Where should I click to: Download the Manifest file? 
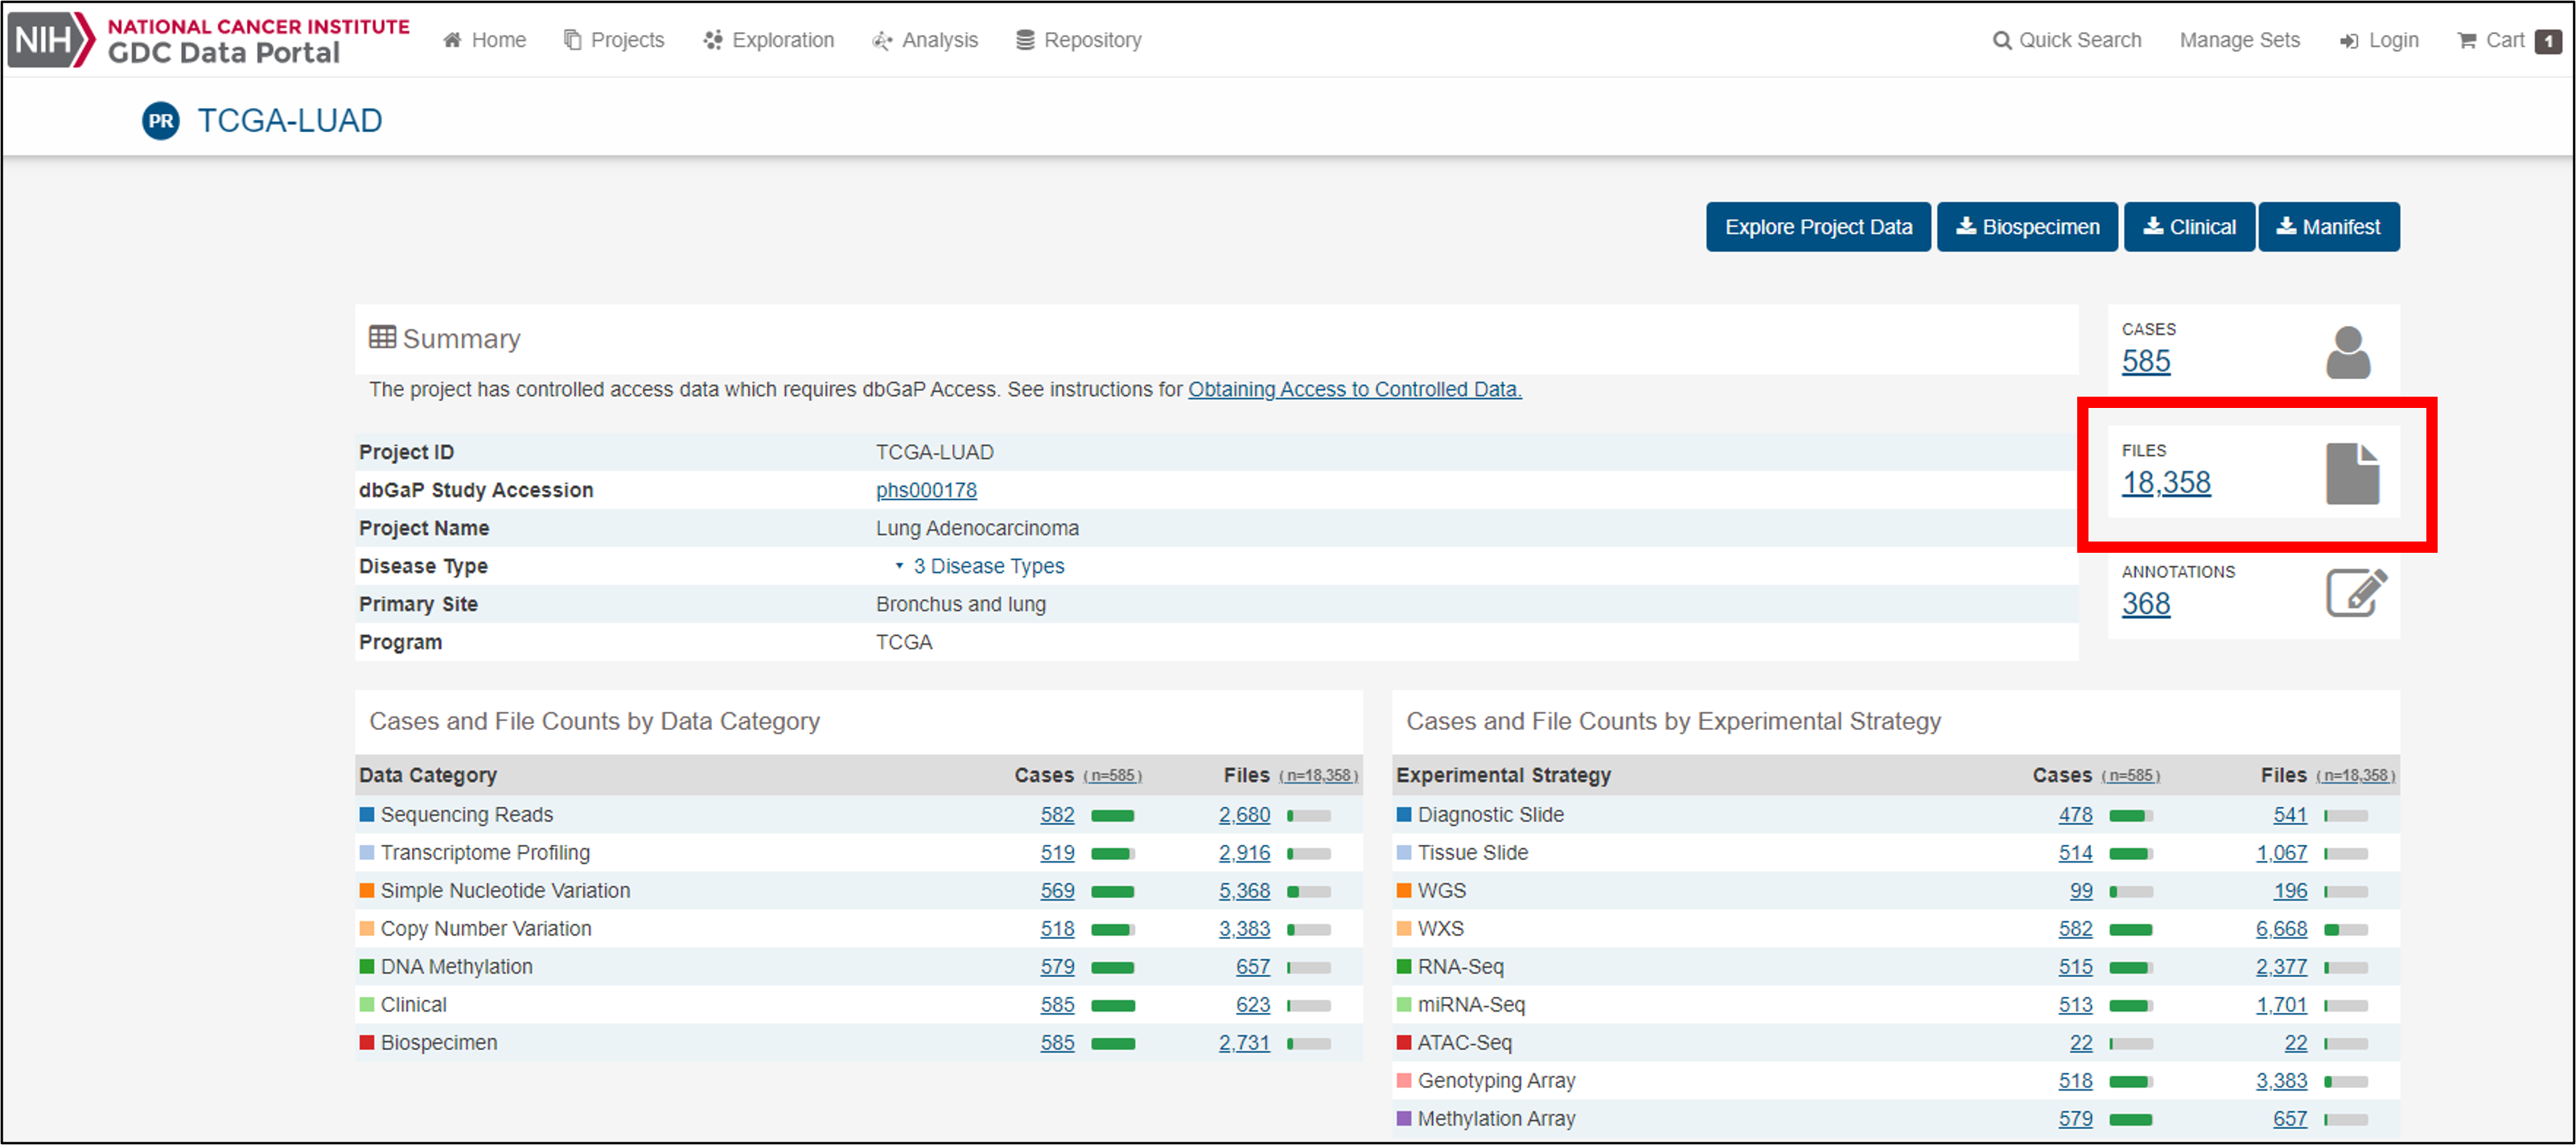(x=2328, y=227)
